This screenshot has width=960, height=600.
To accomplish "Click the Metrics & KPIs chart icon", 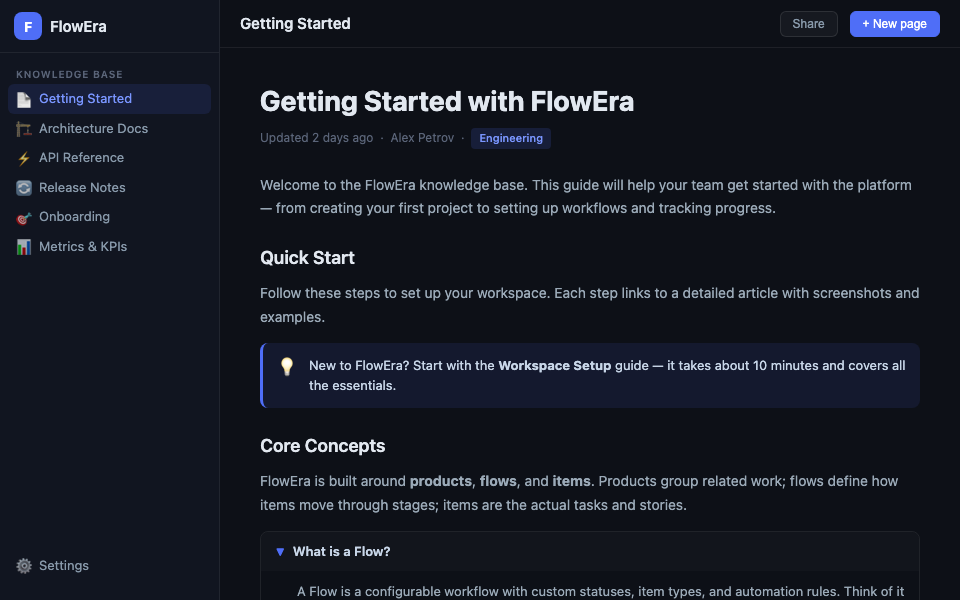I will click(24, 247).
